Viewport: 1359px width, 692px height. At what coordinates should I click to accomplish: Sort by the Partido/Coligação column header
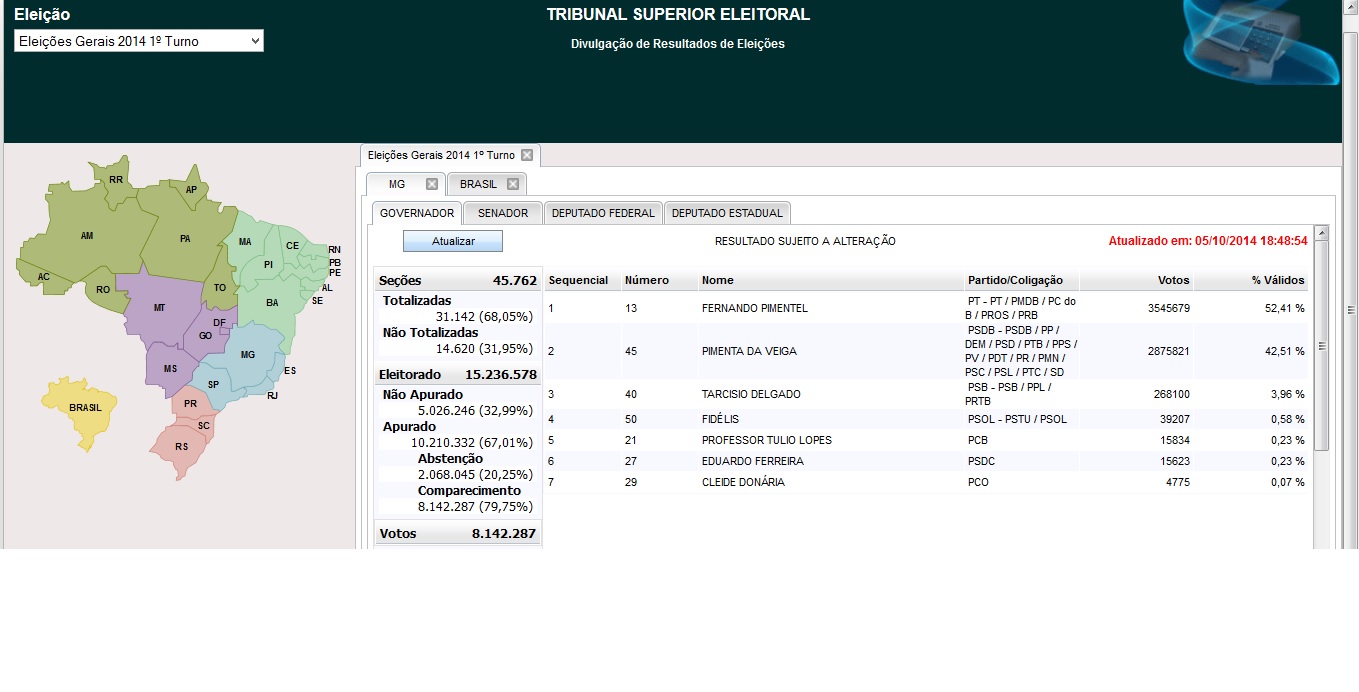(1015, 280)
